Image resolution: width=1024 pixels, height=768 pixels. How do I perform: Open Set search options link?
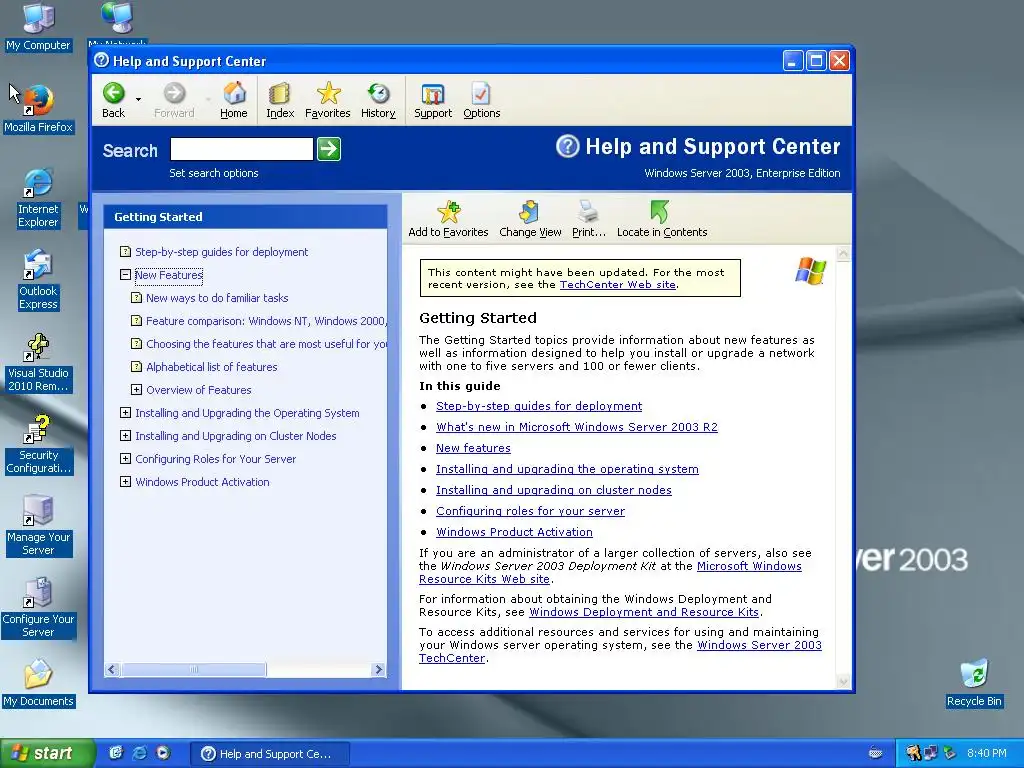pyautogui.click(x=214, y=173)
